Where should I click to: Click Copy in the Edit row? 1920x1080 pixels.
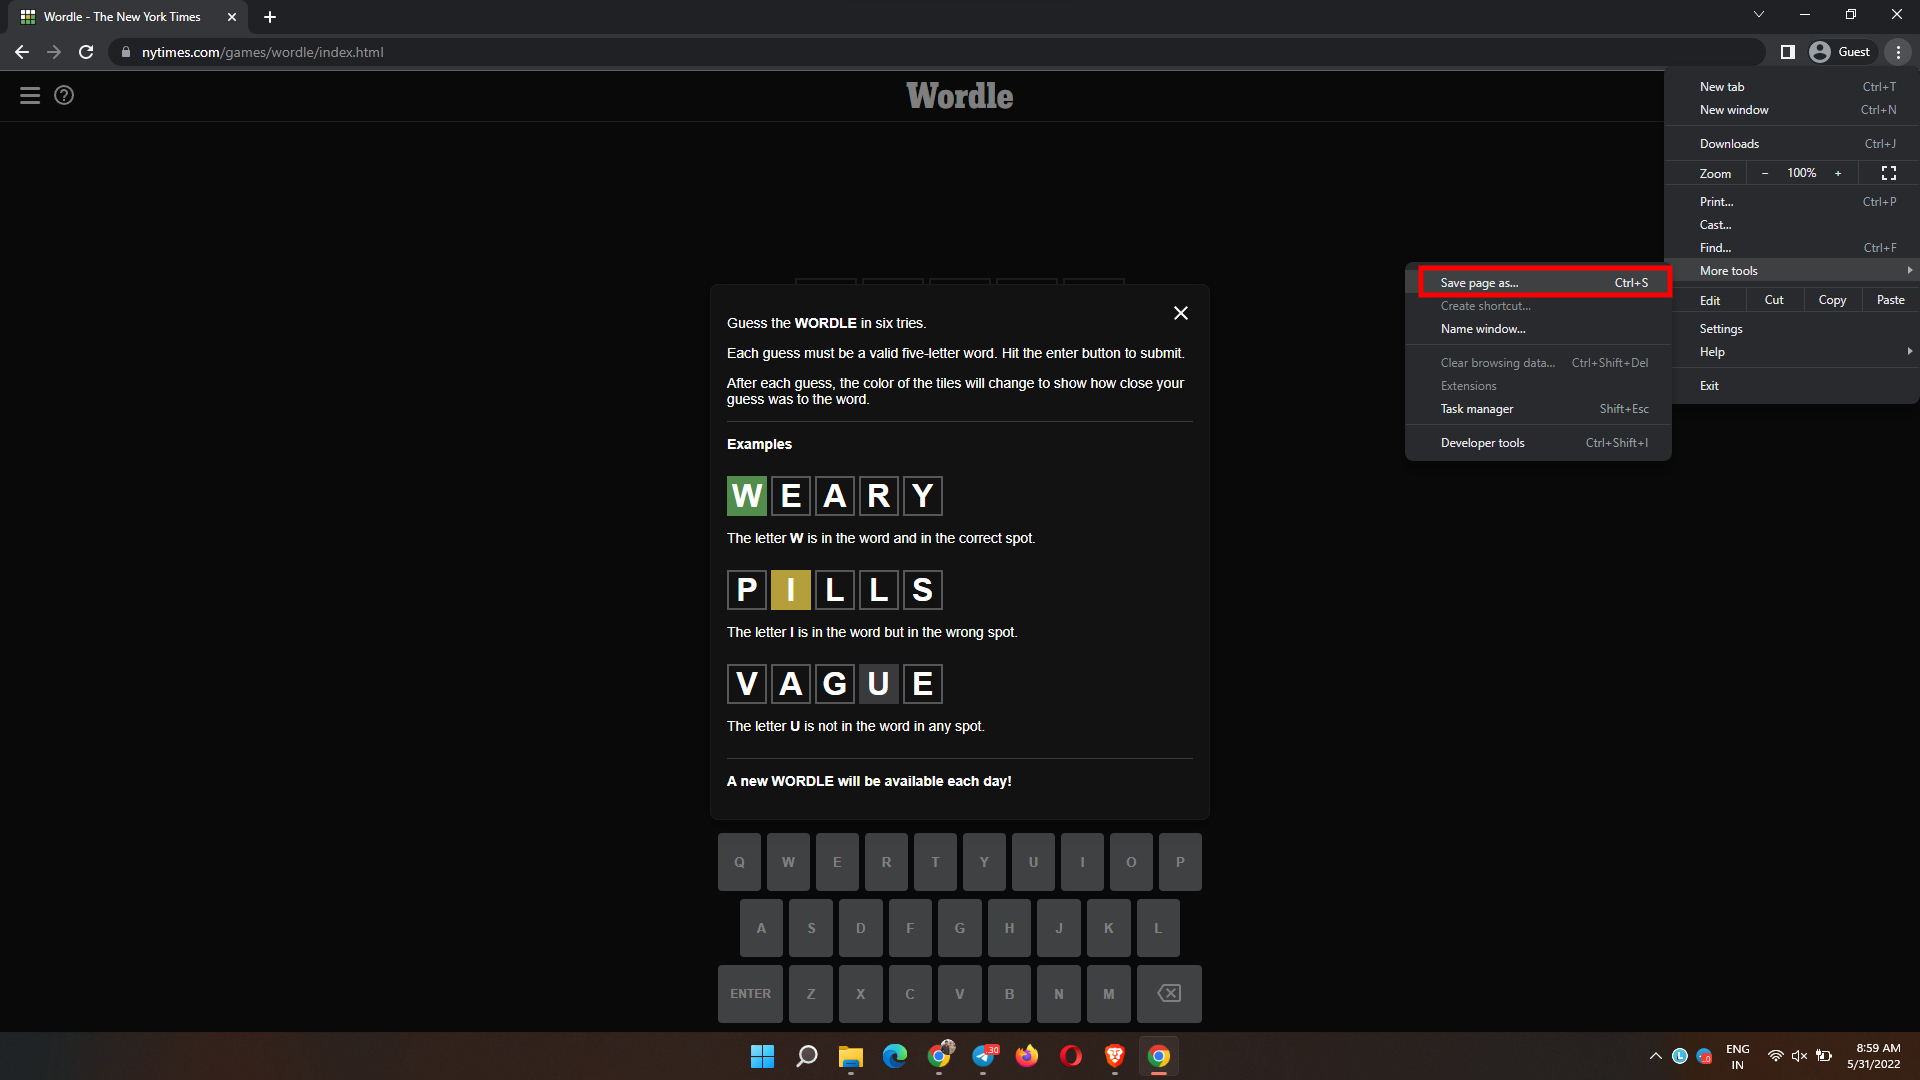pos(1832,300)
